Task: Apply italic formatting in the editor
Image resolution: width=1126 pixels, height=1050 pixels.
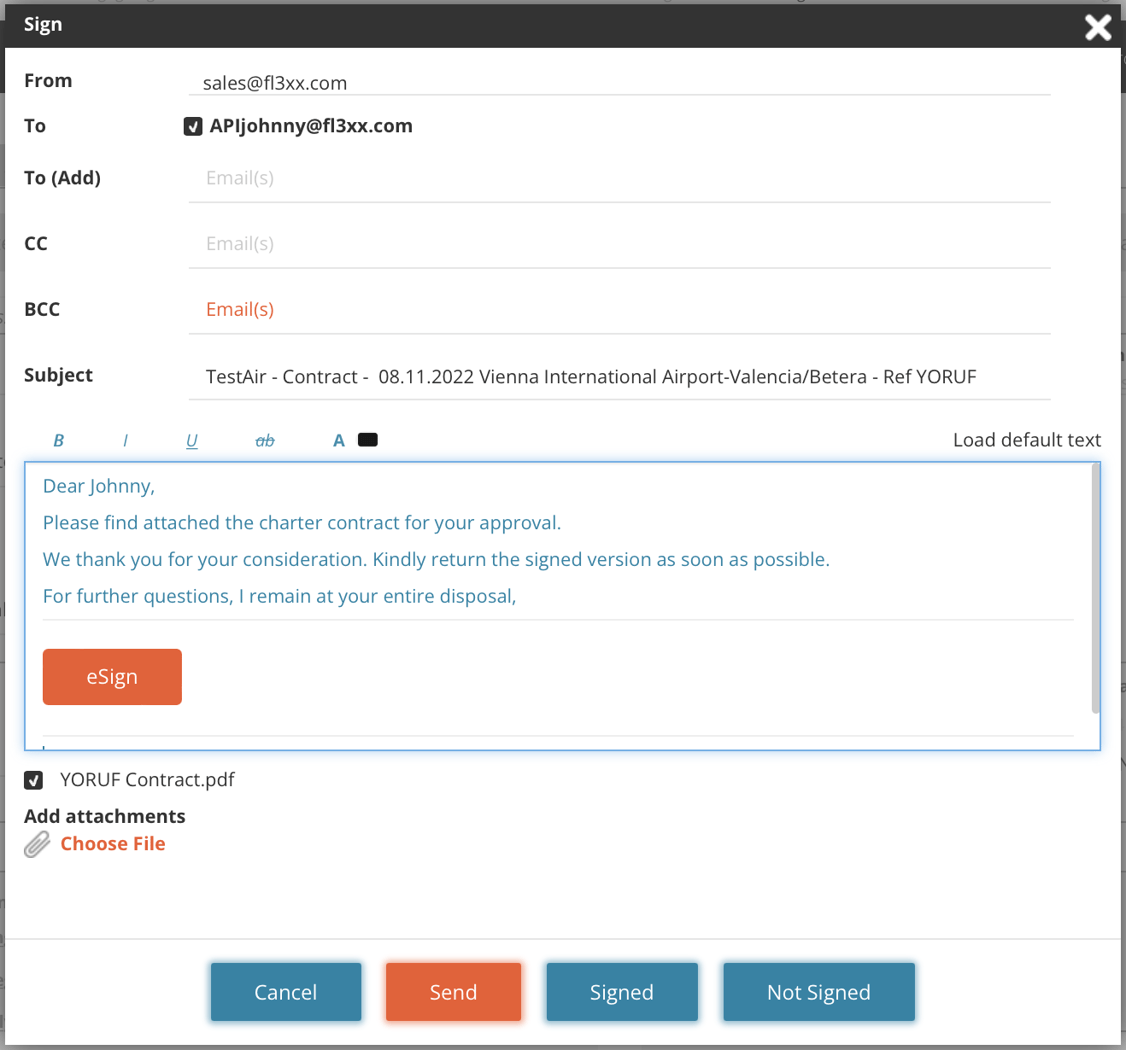Action: click(x=126, y=439)
